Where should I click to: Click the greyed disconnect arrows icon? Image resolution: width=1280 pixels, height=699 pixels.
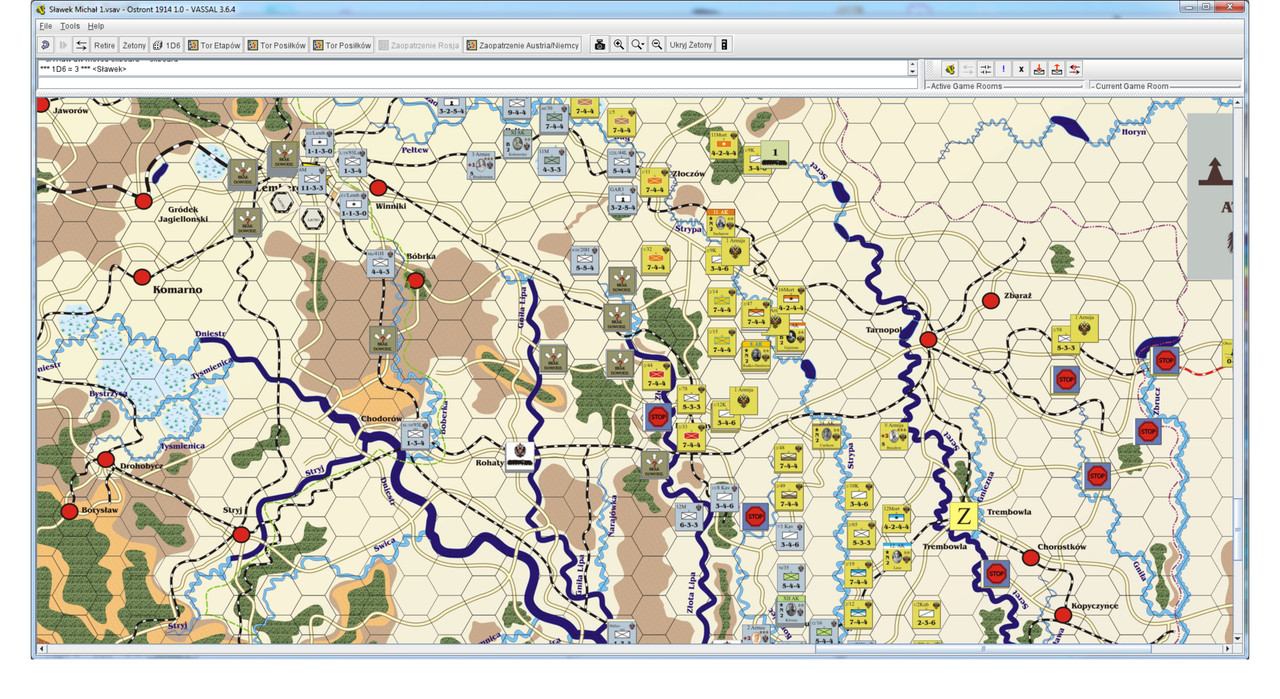[967, 69]
